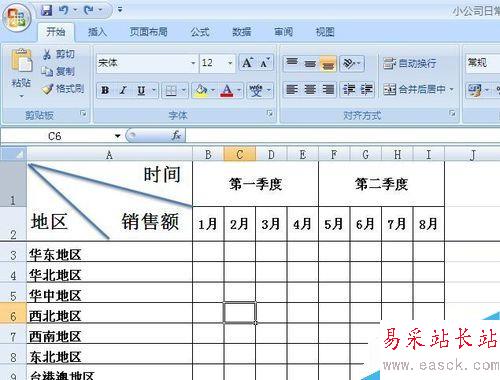The width and height of the screenshot is (500, 380).
Task: Toggle italic formatting
Action: tap(123, 90)
